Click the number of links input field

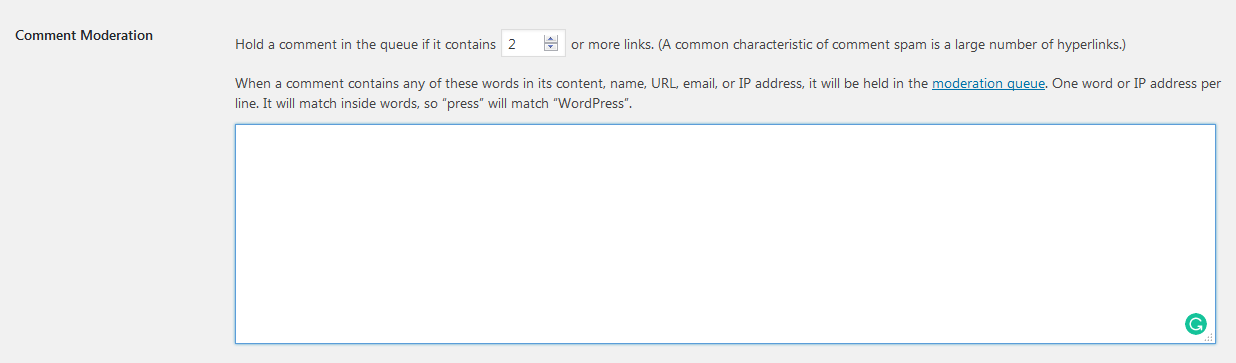coord(532,44)
